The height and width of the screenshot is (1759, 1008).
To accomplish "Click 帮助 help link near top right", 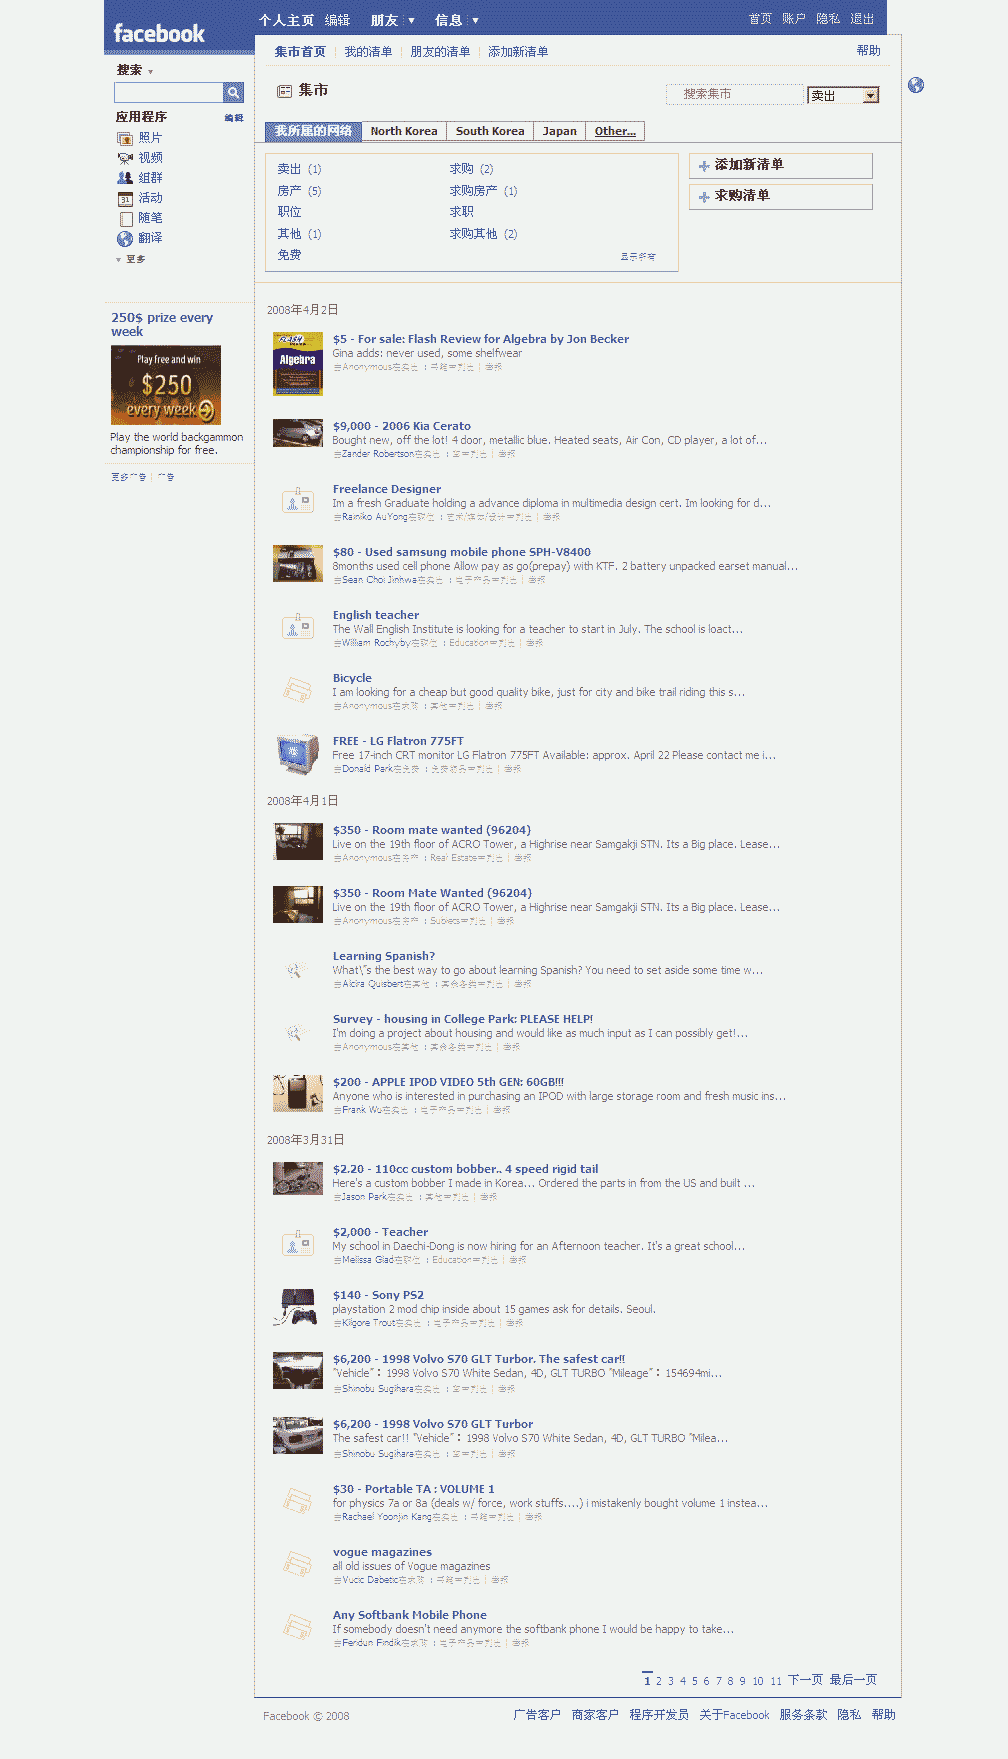I will pos(869,51).
